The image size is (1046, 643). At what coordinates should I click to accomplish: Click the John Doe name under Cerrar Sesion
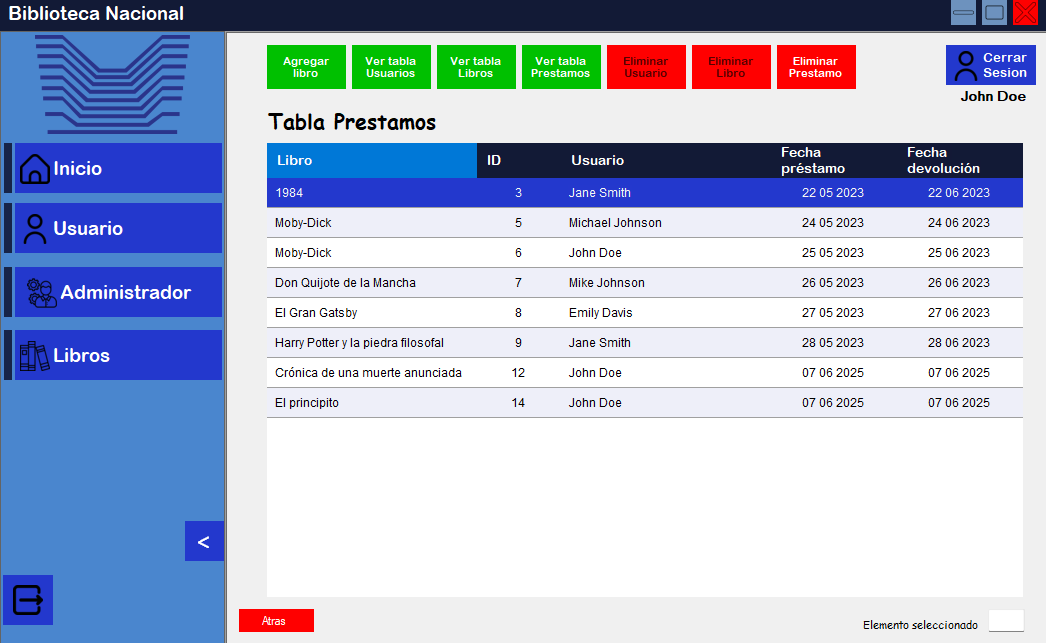993,97
